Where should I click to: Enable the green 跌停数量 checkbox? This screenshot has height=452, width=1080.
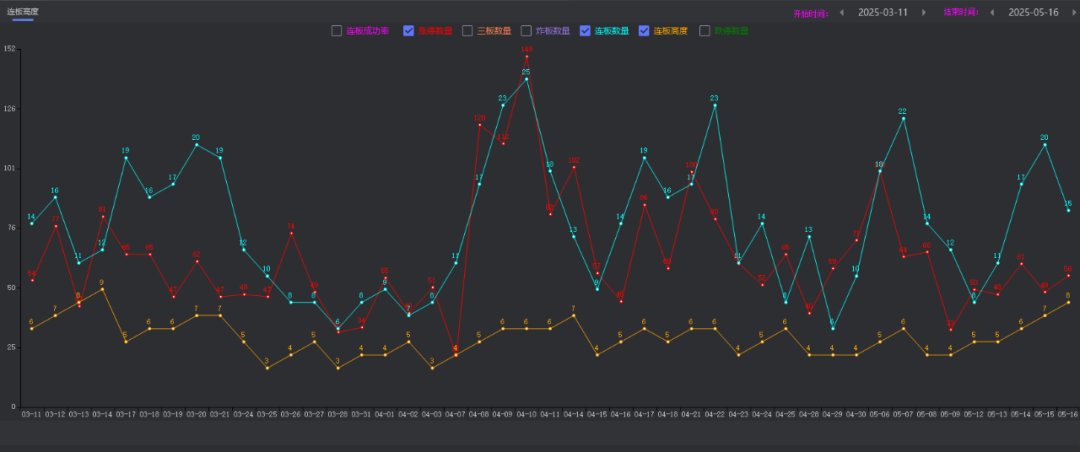coord(705,31)
